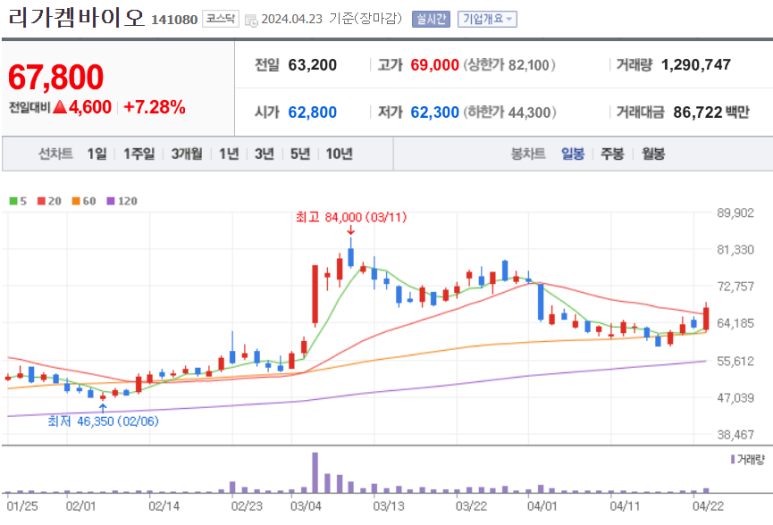Viewport: 773px width, 525px height.
Task: Click the purple 120-day moving average swatch
Action: [111, 201]
